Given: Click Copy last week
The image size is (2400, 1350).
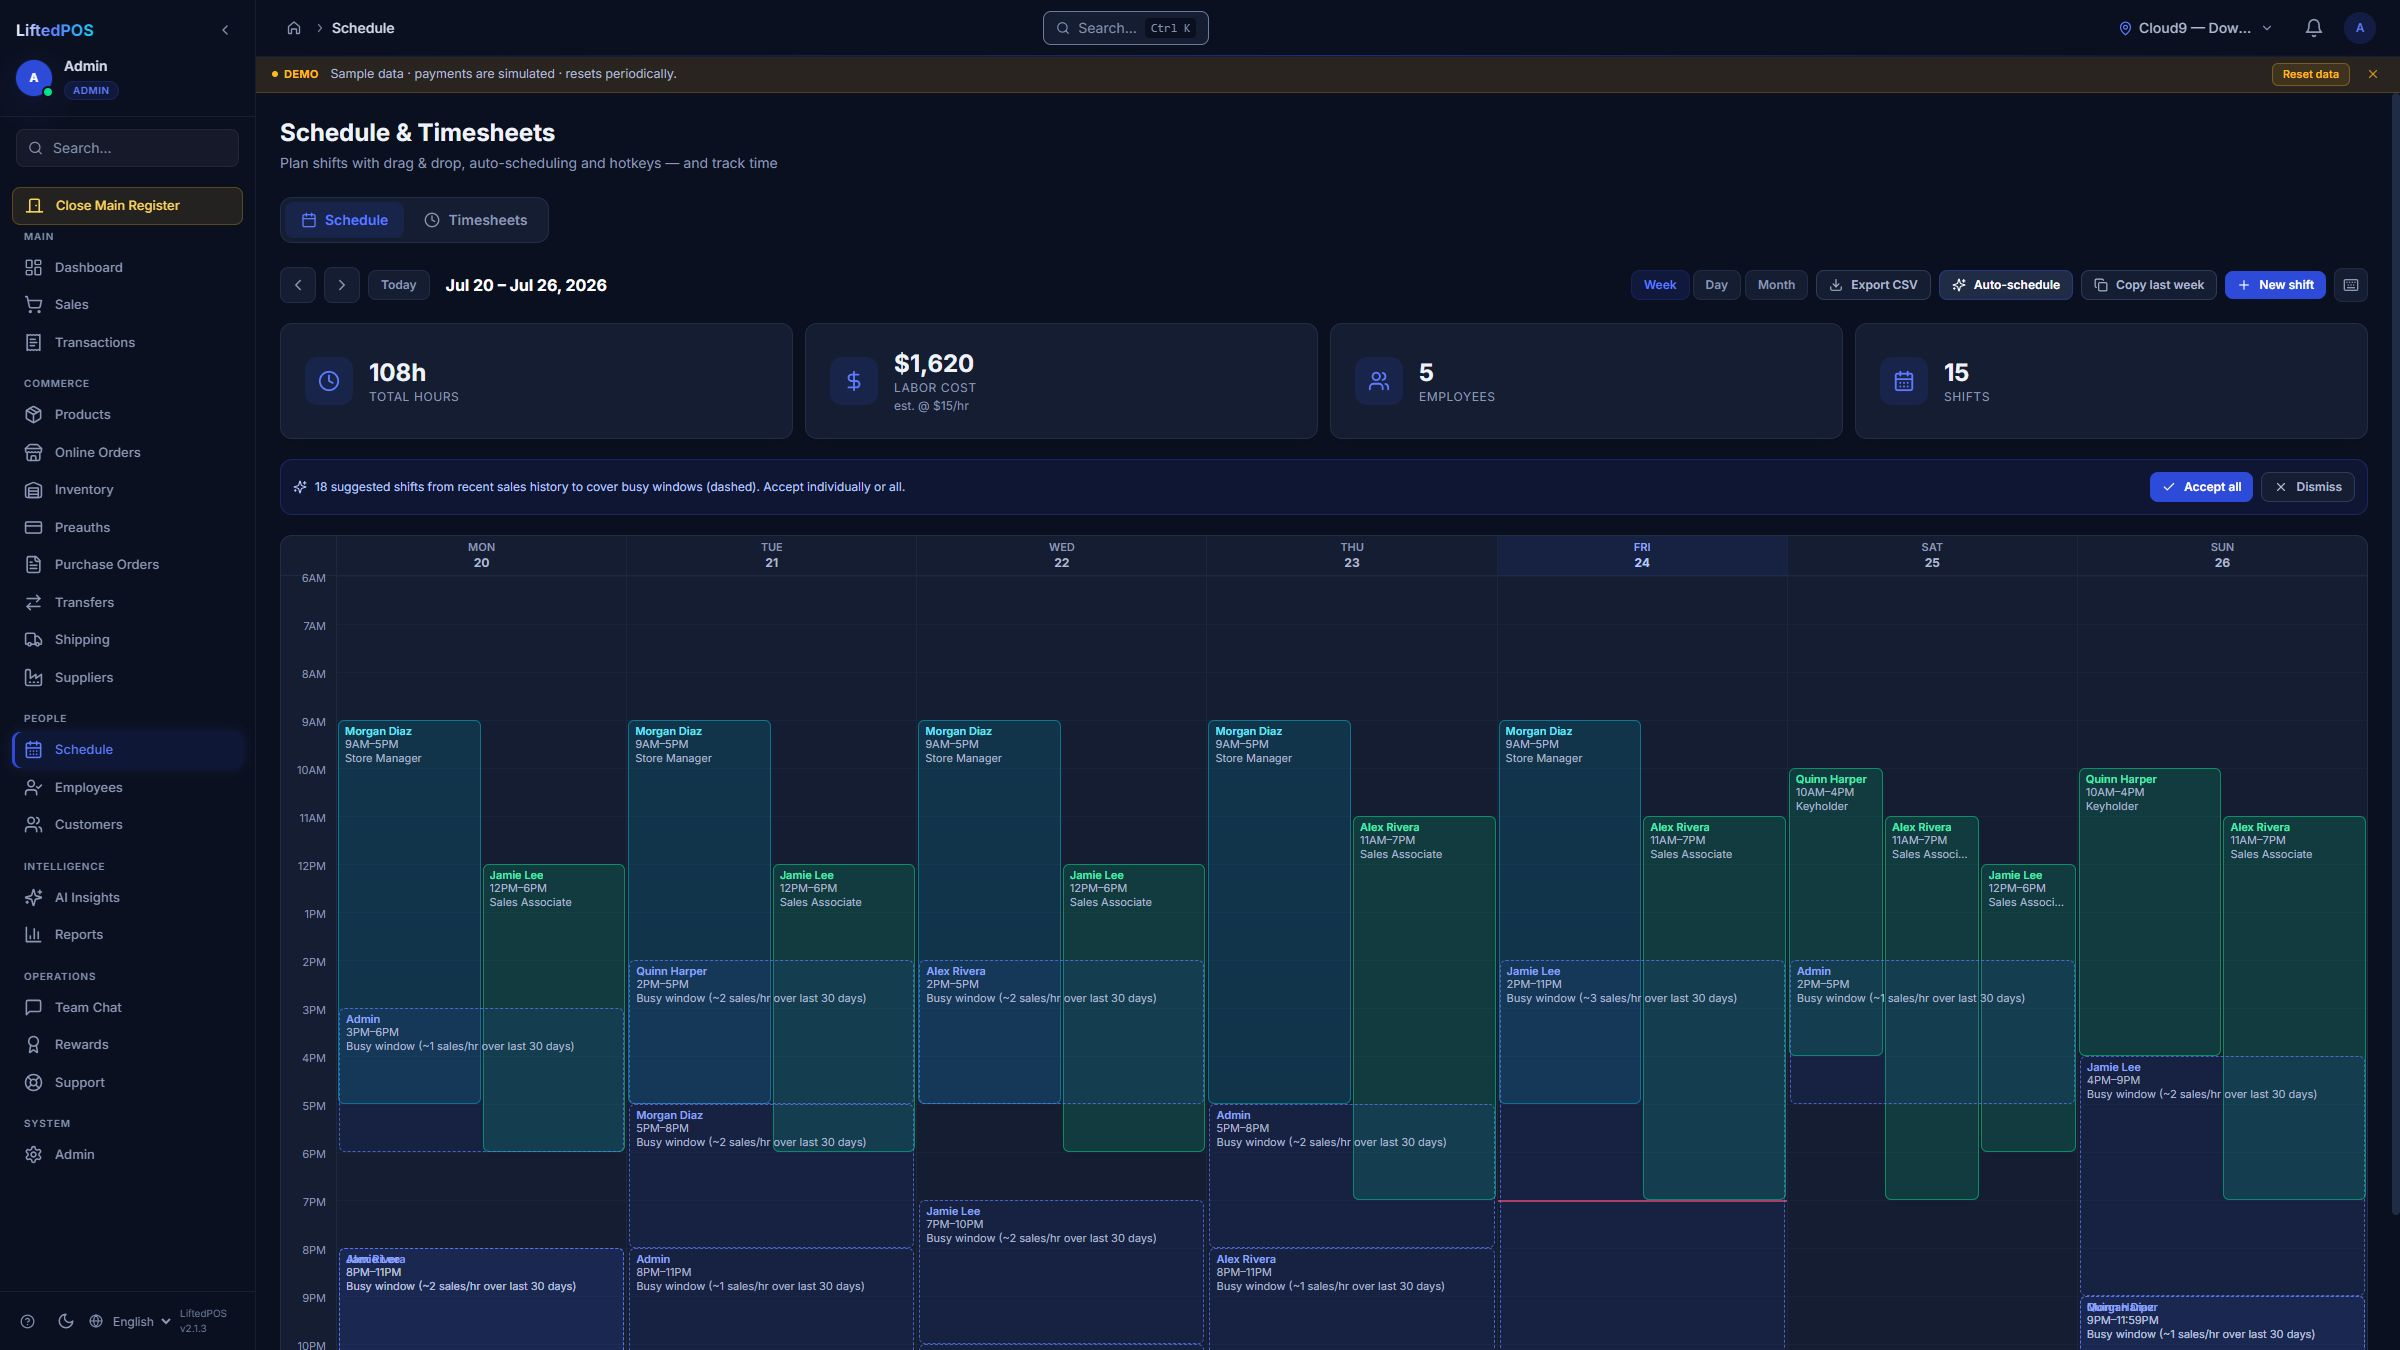Looking at the screenshot, I should pyautogui.click(x=2148, y=285).
